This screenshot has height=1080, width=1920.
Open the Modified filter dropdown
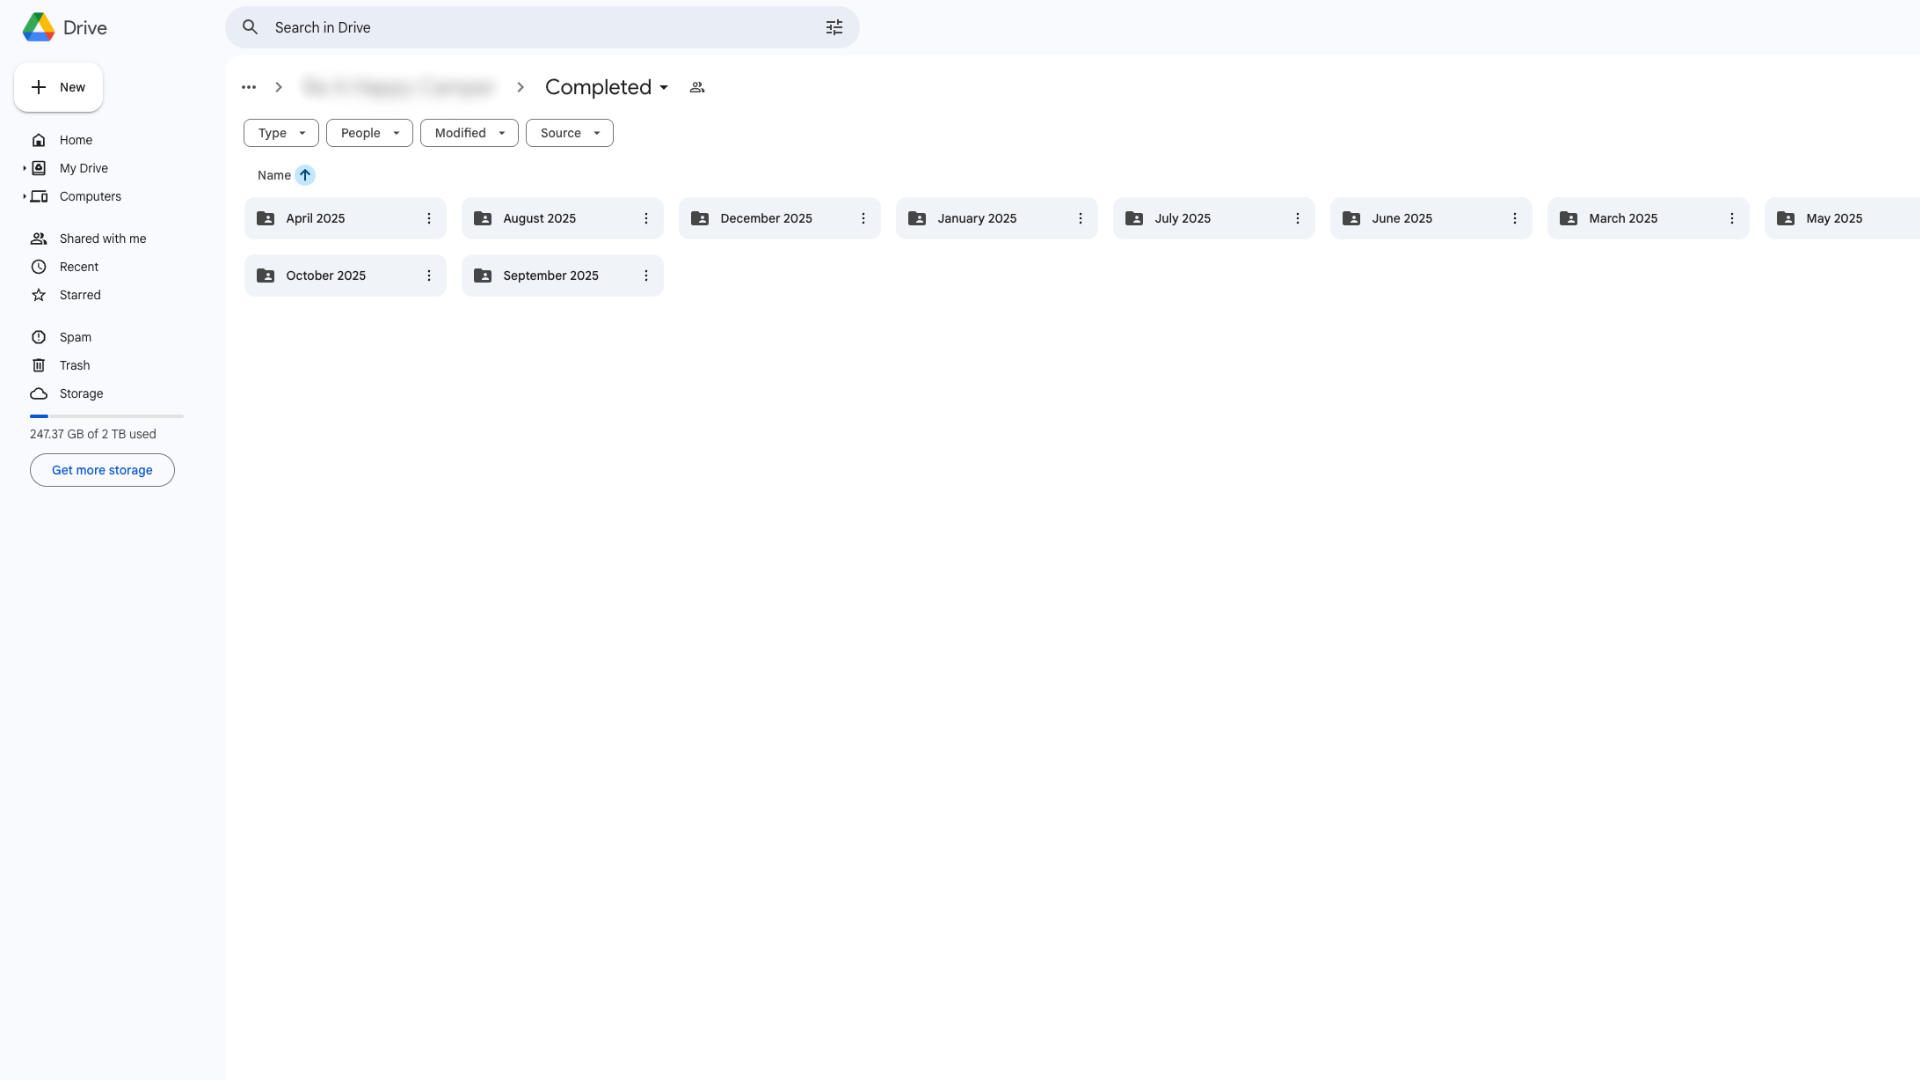click(469, 133)
